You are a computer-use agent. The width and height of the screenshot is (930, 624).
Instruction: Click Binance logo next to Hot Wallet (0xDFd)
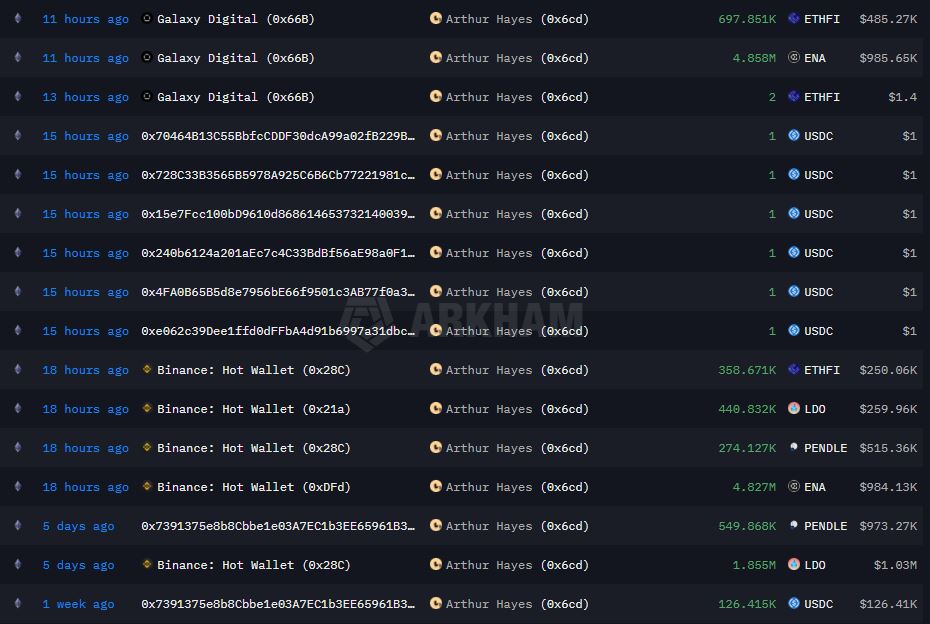click(148, 487)
